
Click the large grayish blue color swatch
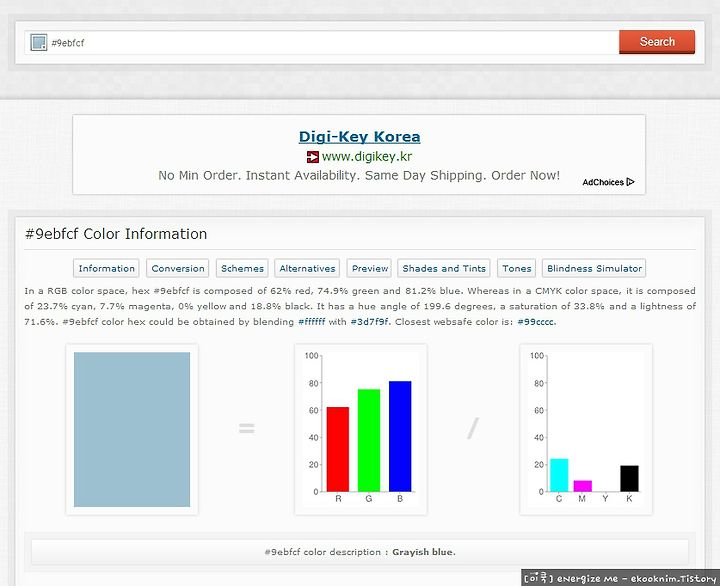(132, 429)
